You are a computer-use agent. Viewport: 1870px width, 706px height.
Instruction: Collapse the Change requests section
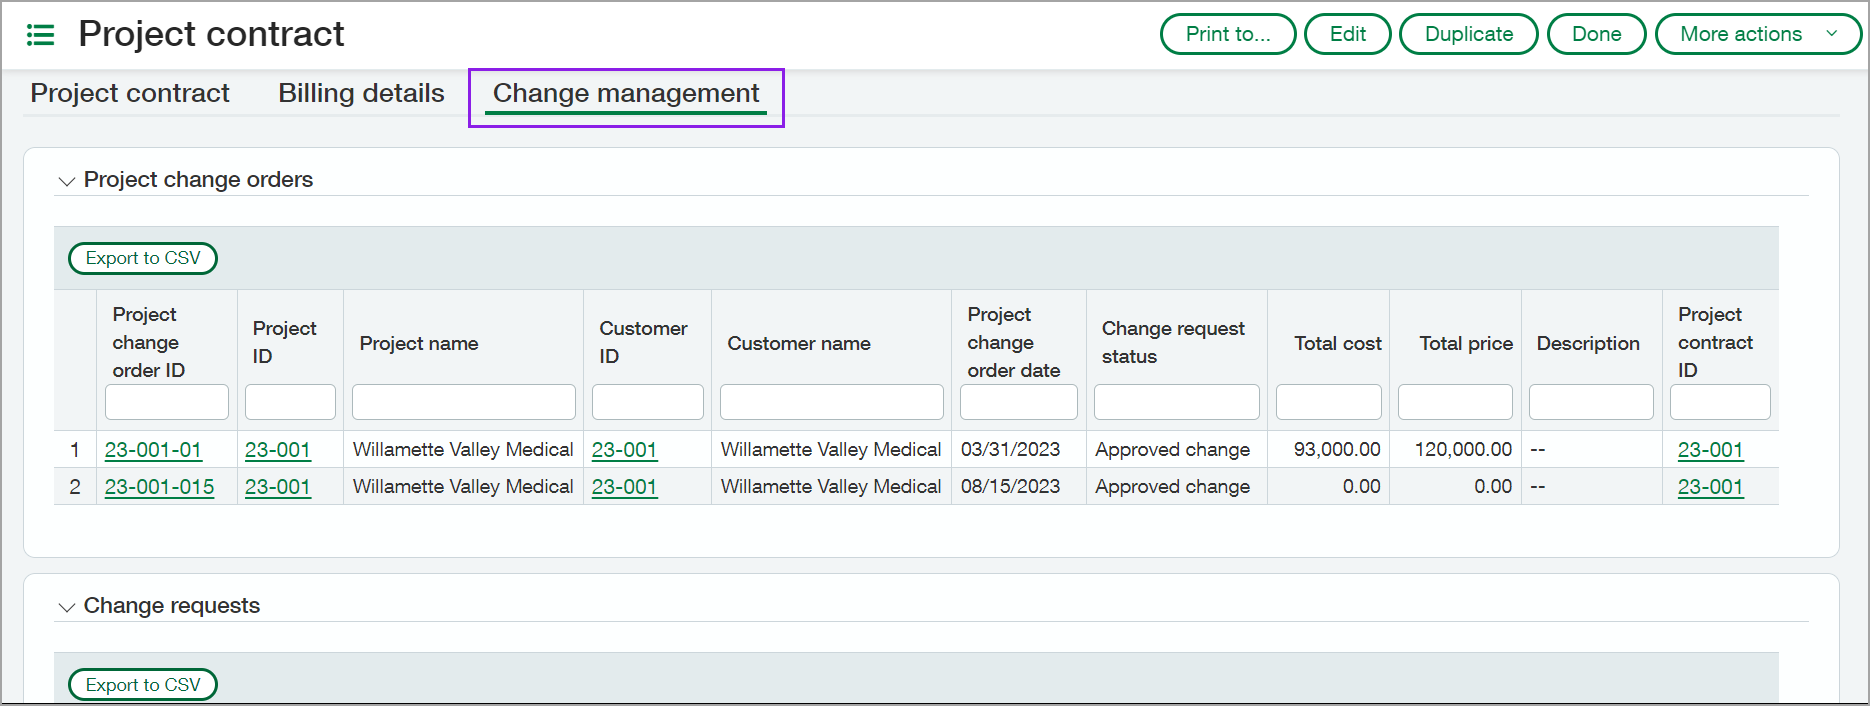(67, 607)
